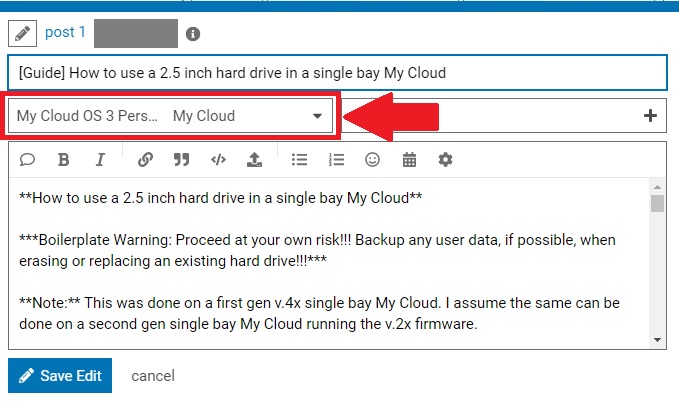Insert a numbered list
This screenshot has height=401, width=679.
(336, 160)
